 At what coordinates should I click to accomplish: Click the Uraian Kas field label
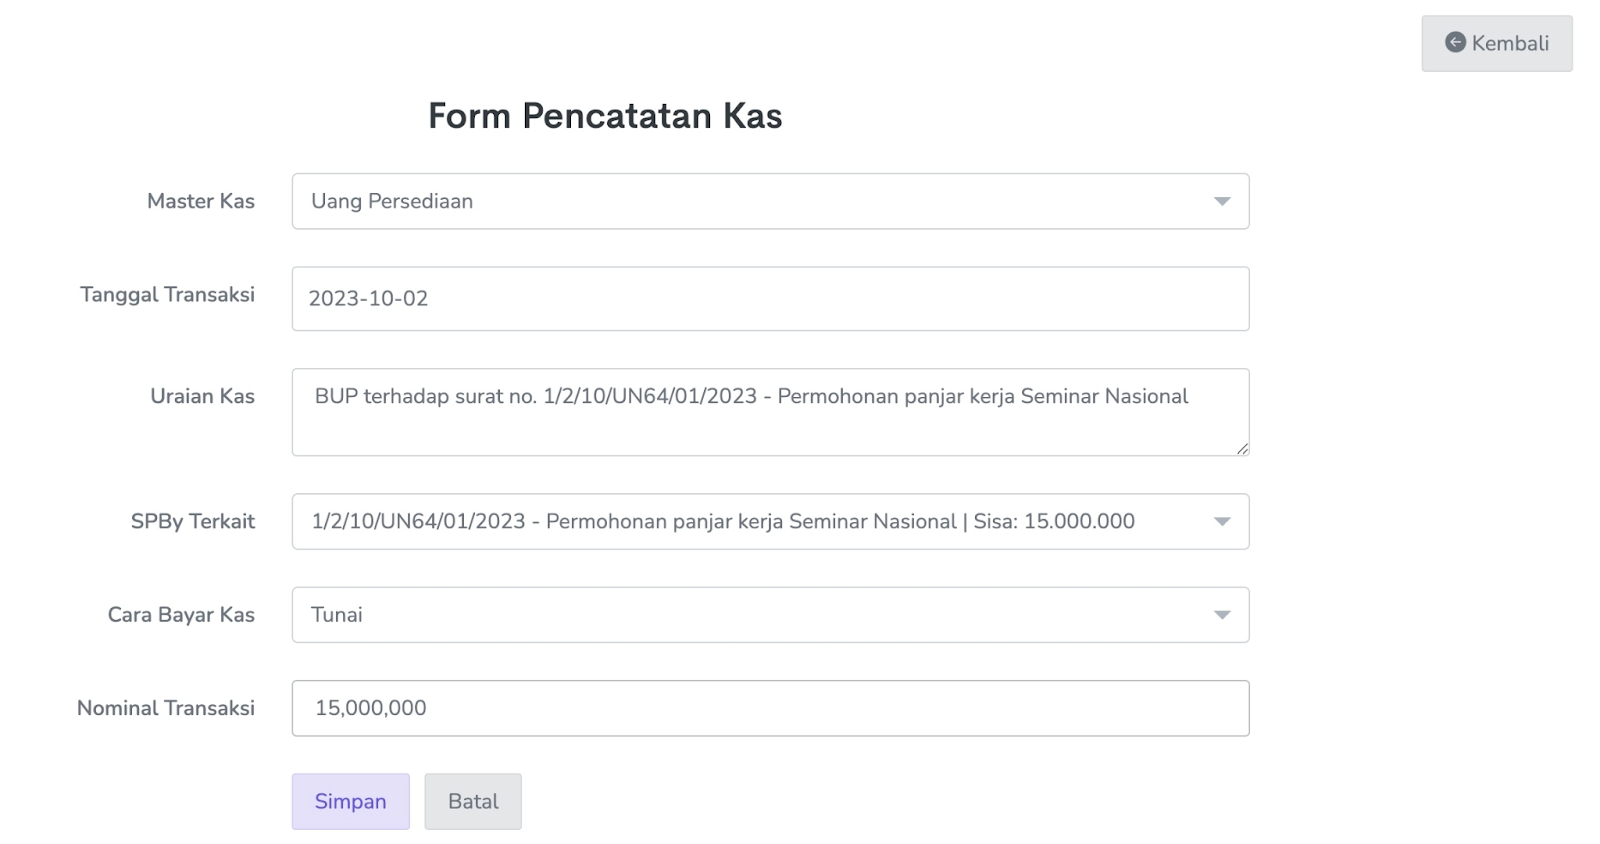[202, 396]
